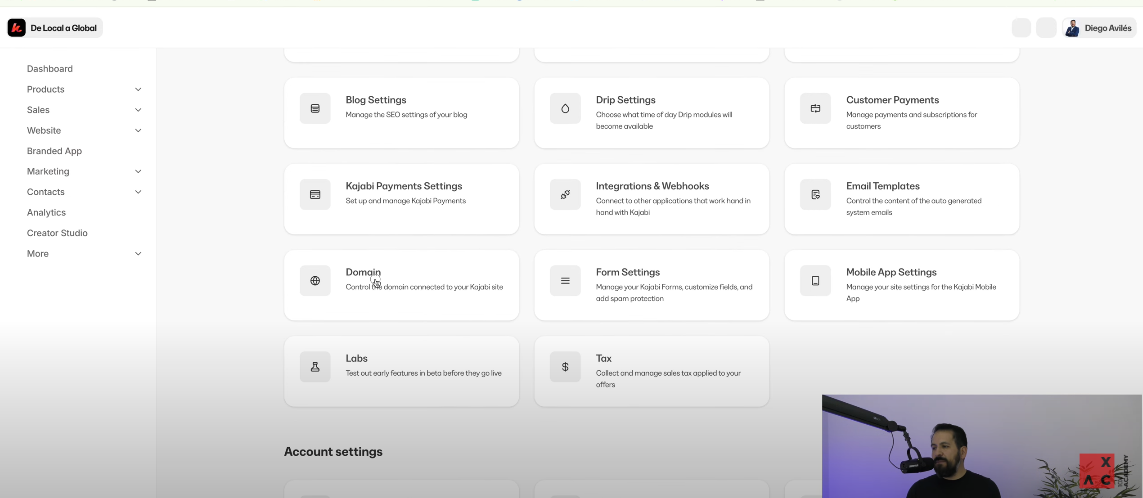Click the Drip Settings droplet icon
Image resolution: width=1143 pixels, height=498 pixels.
point(565,108)
